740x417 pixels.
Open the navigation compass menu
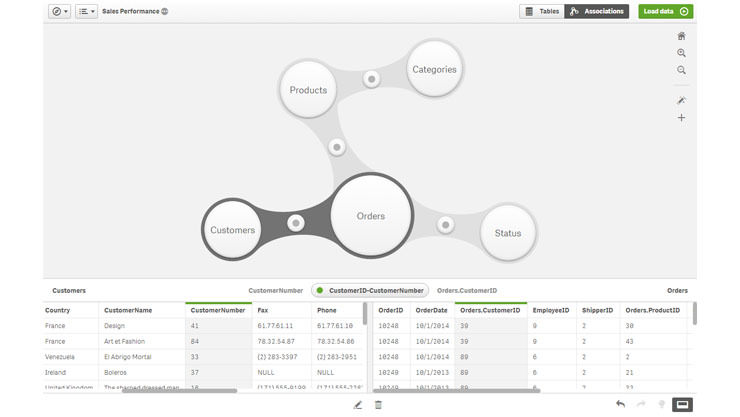59,11
